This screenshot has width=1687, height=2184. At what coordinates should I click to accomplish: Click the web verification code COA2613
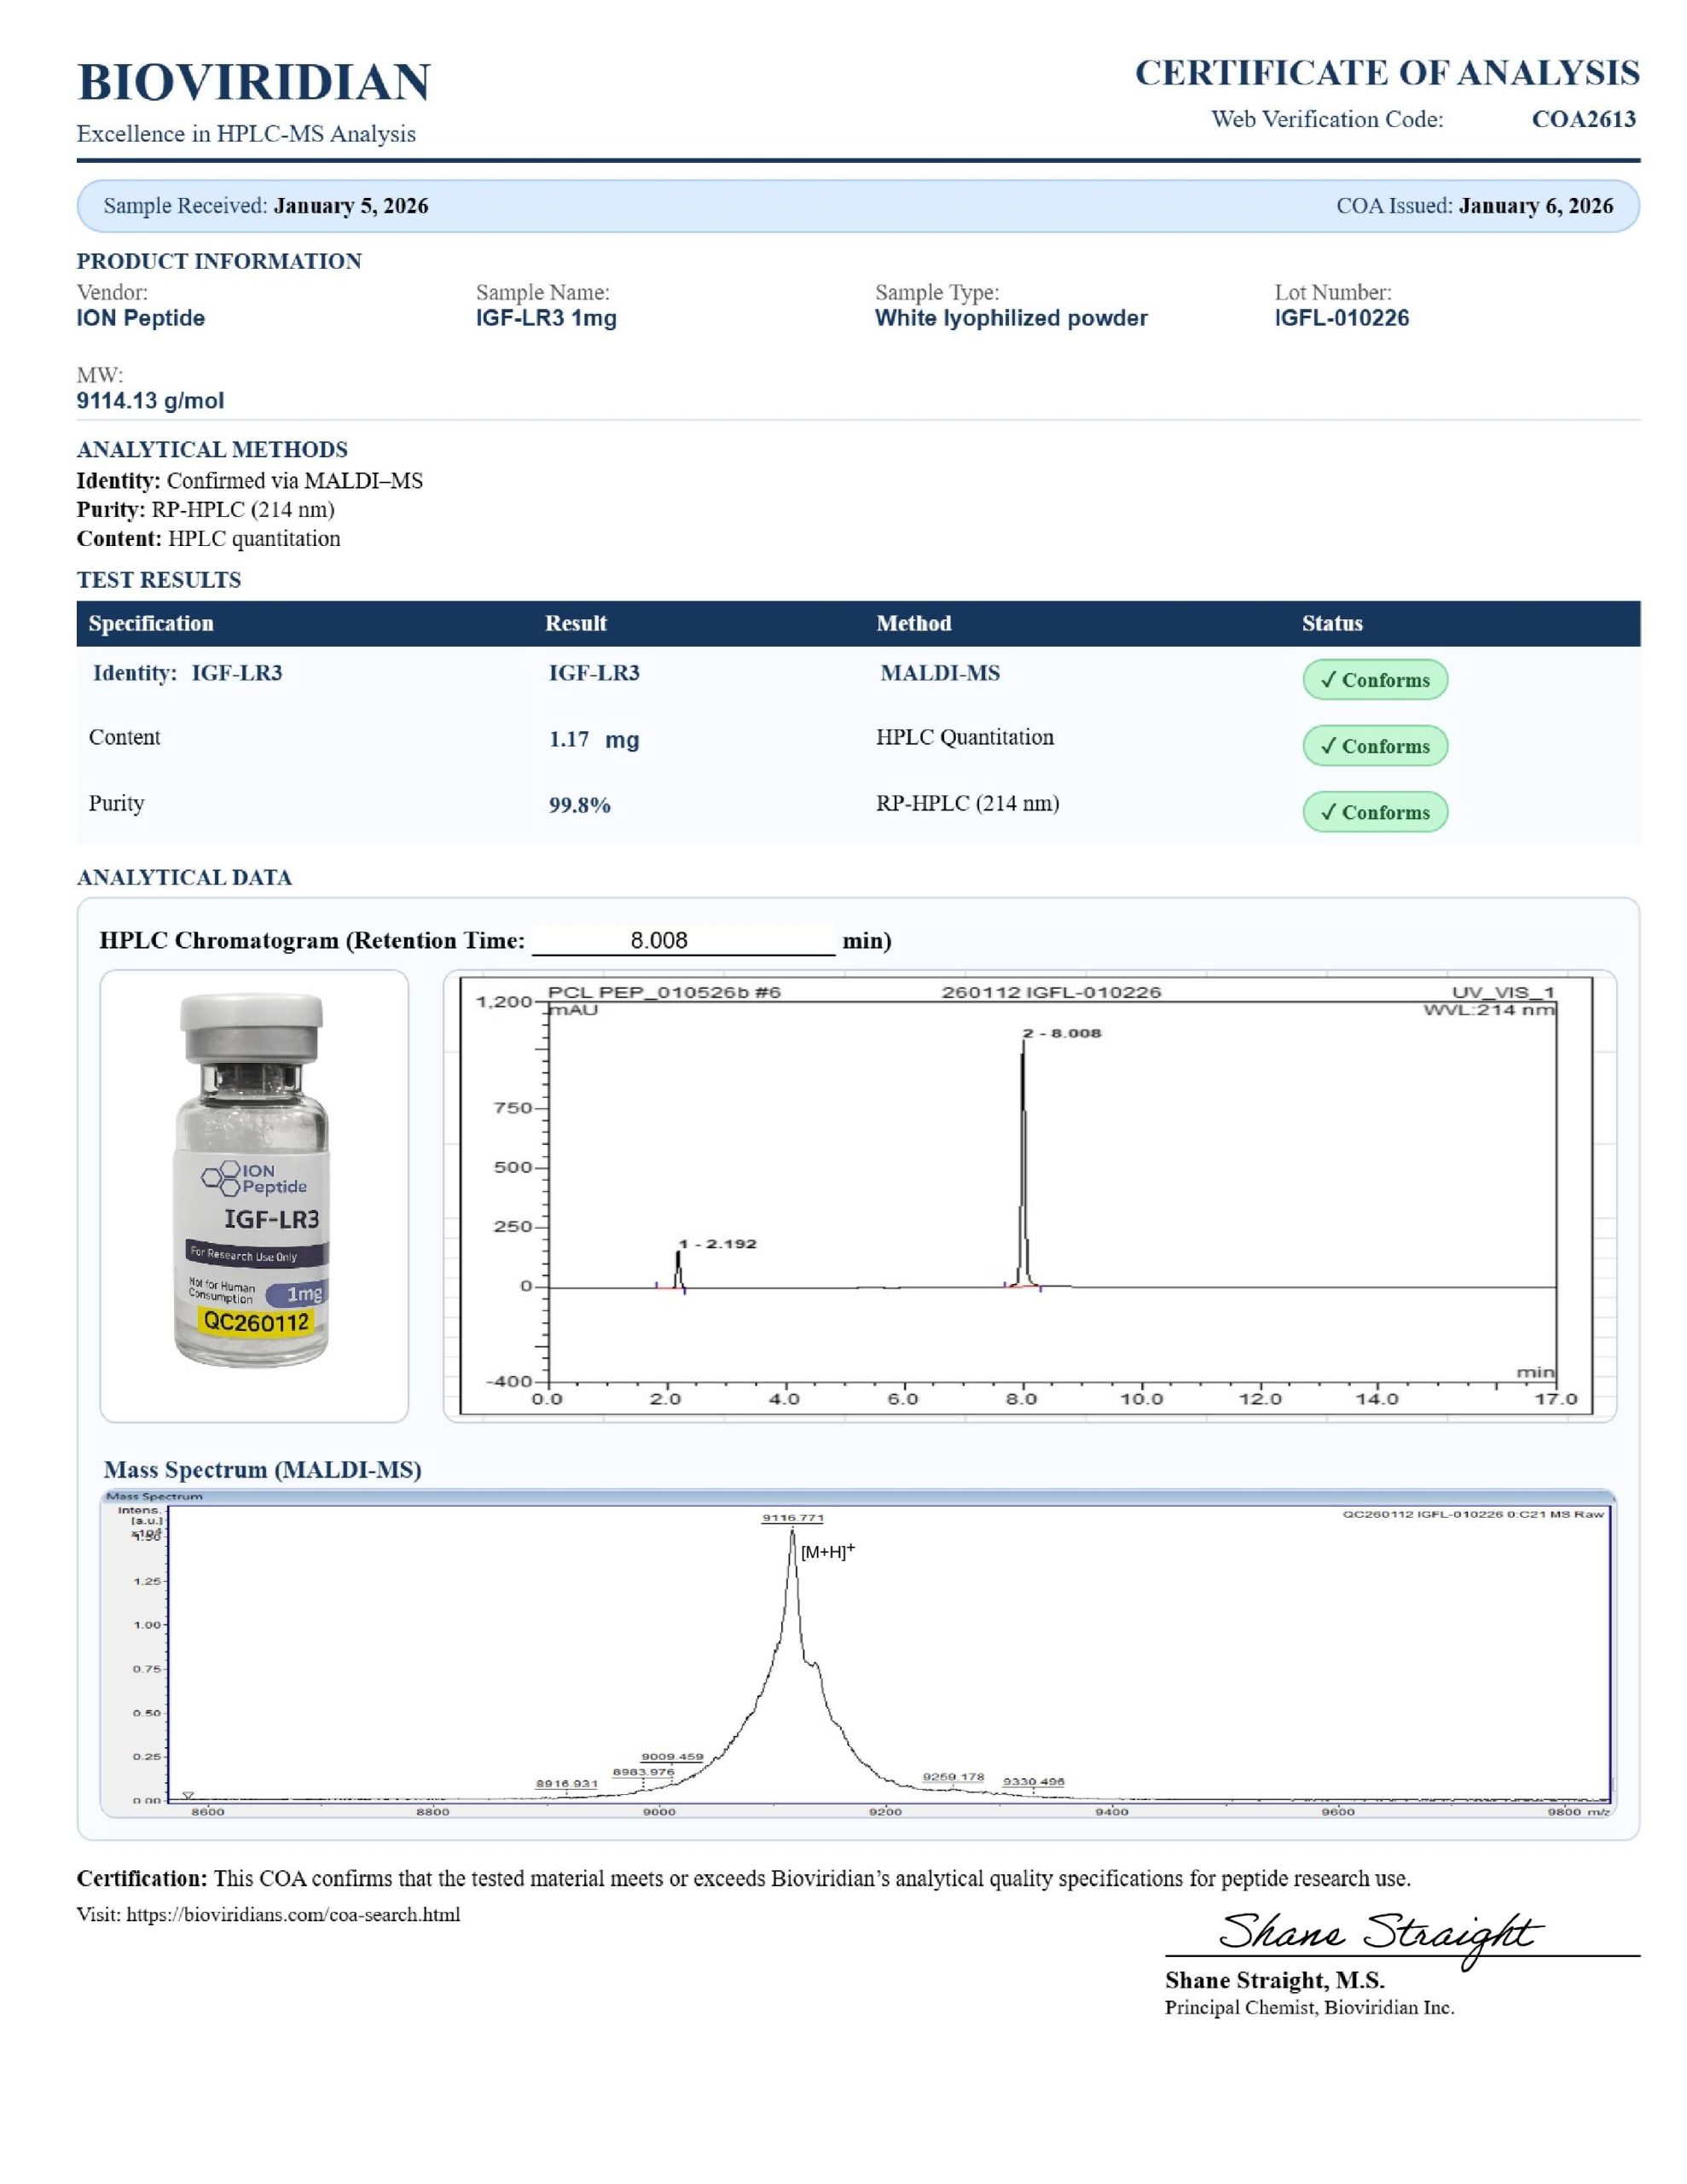1583,119
